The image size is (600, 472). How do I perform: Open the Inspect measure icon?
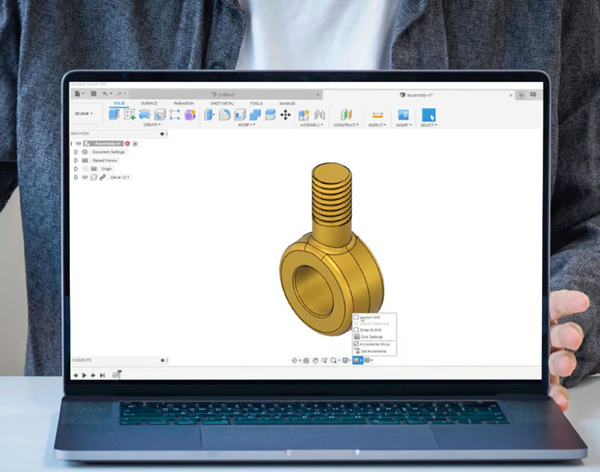378,115
